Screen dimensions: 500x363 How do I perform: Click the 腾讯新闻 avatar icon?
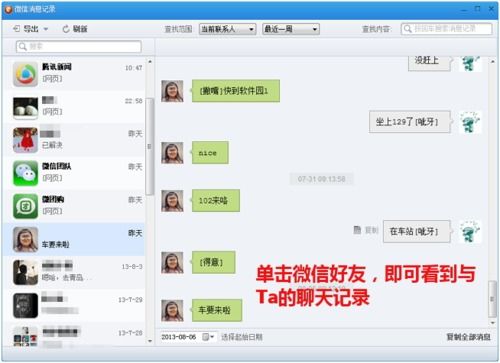click(25, 74)
